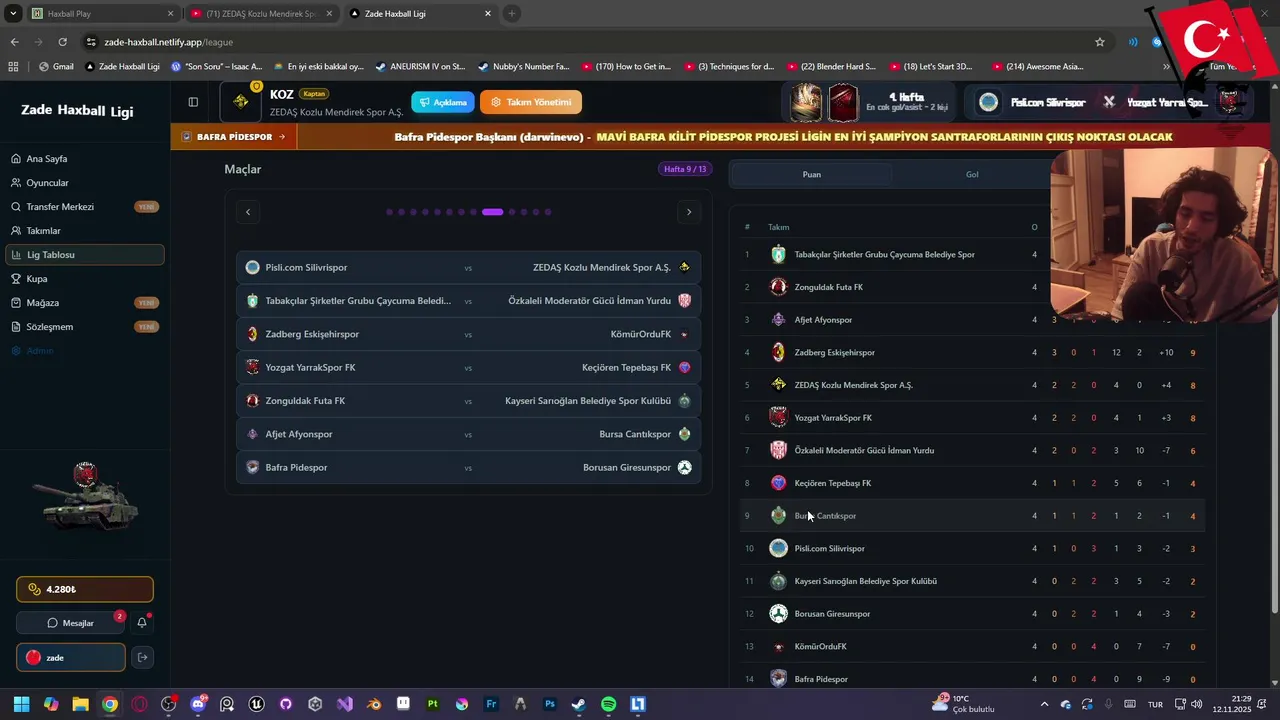
Task: Switch to the Gol standings tab
Action: tap(972, 174)
